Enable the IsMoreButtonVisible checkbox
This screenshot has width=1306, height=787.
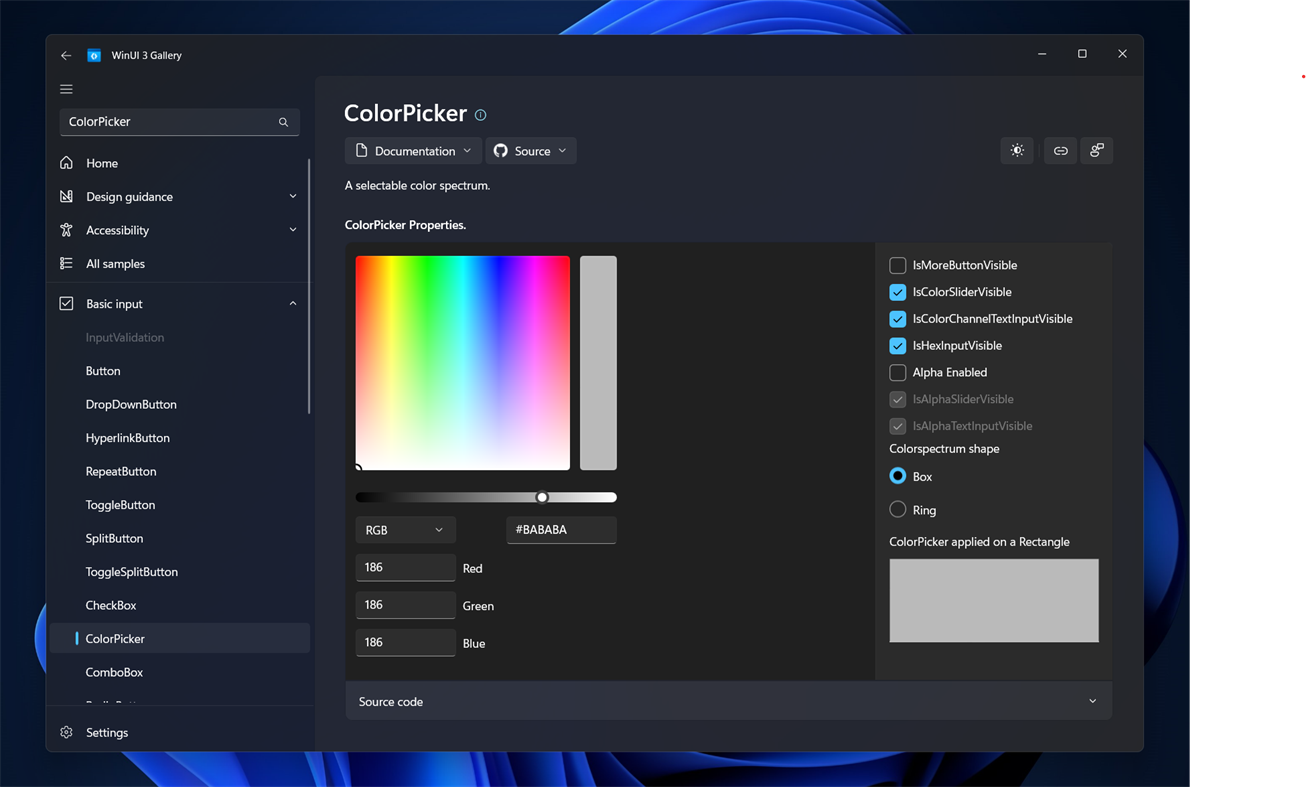click(x=897, y=265)
